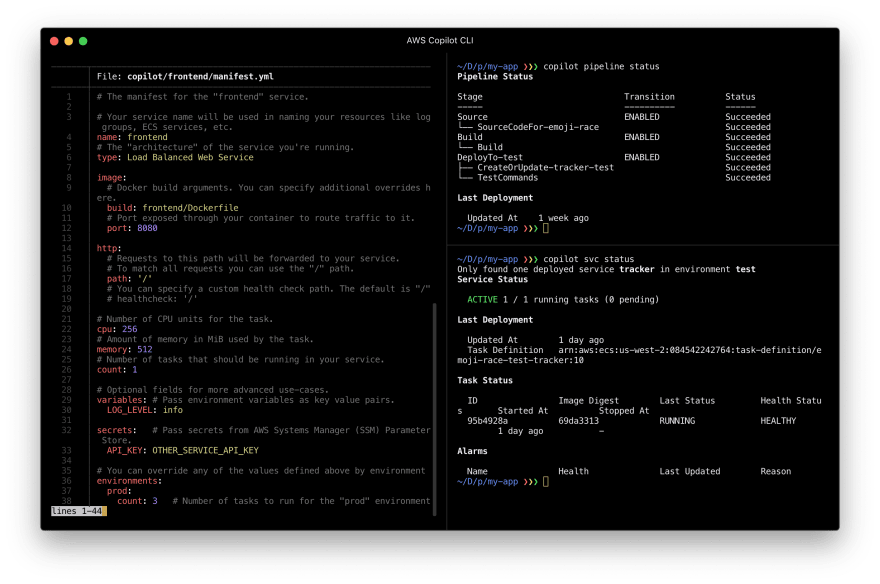The image size is (880, 584).
Task: Click 'type: Load Balanced Web Service' line
Action: pos(175,157)
